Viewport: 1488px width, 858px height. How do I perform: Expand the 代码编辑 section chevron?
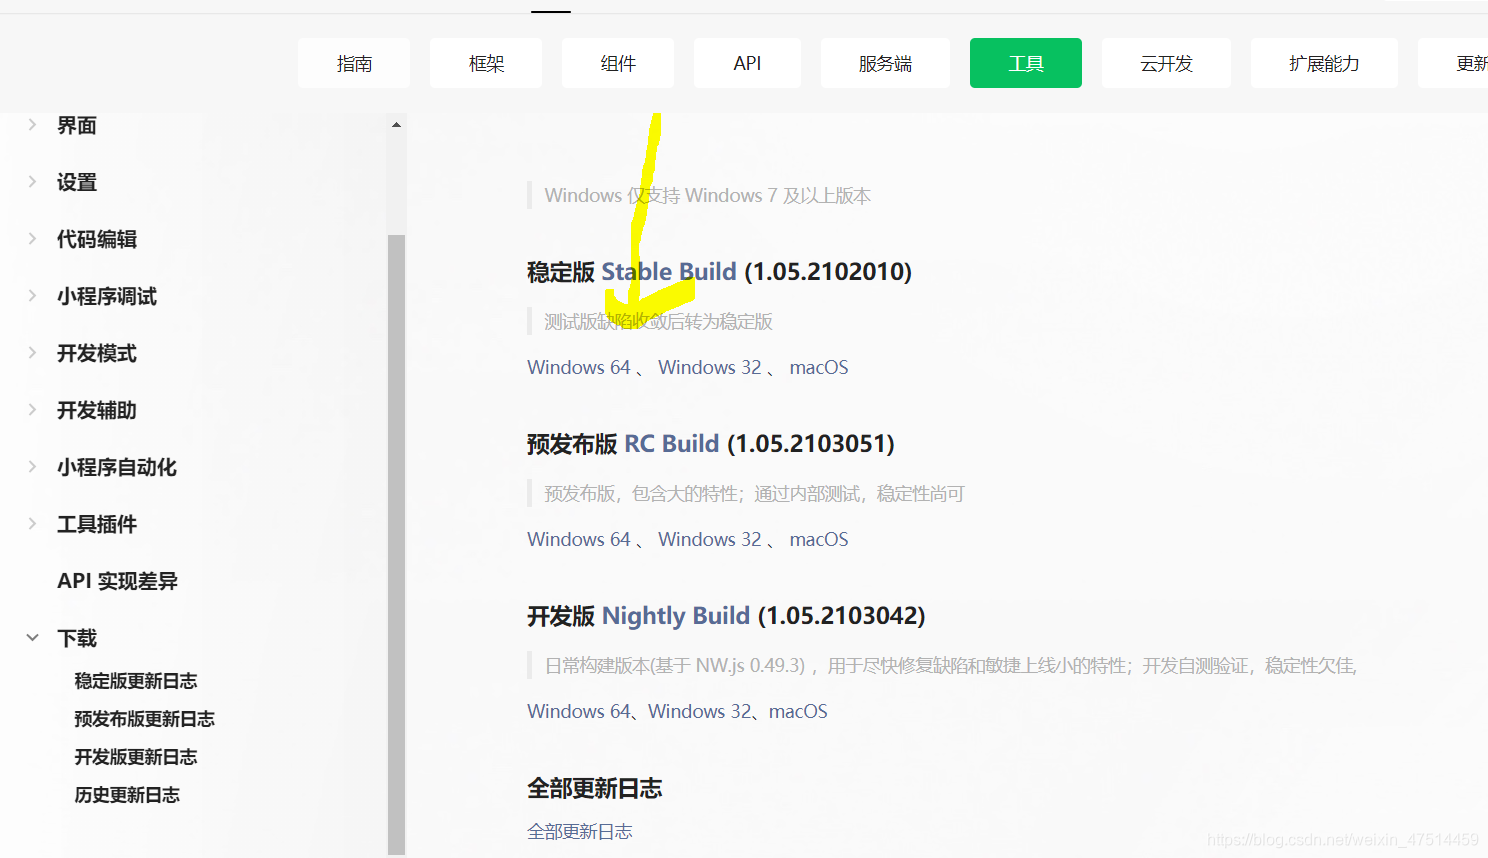coord(32,239)
